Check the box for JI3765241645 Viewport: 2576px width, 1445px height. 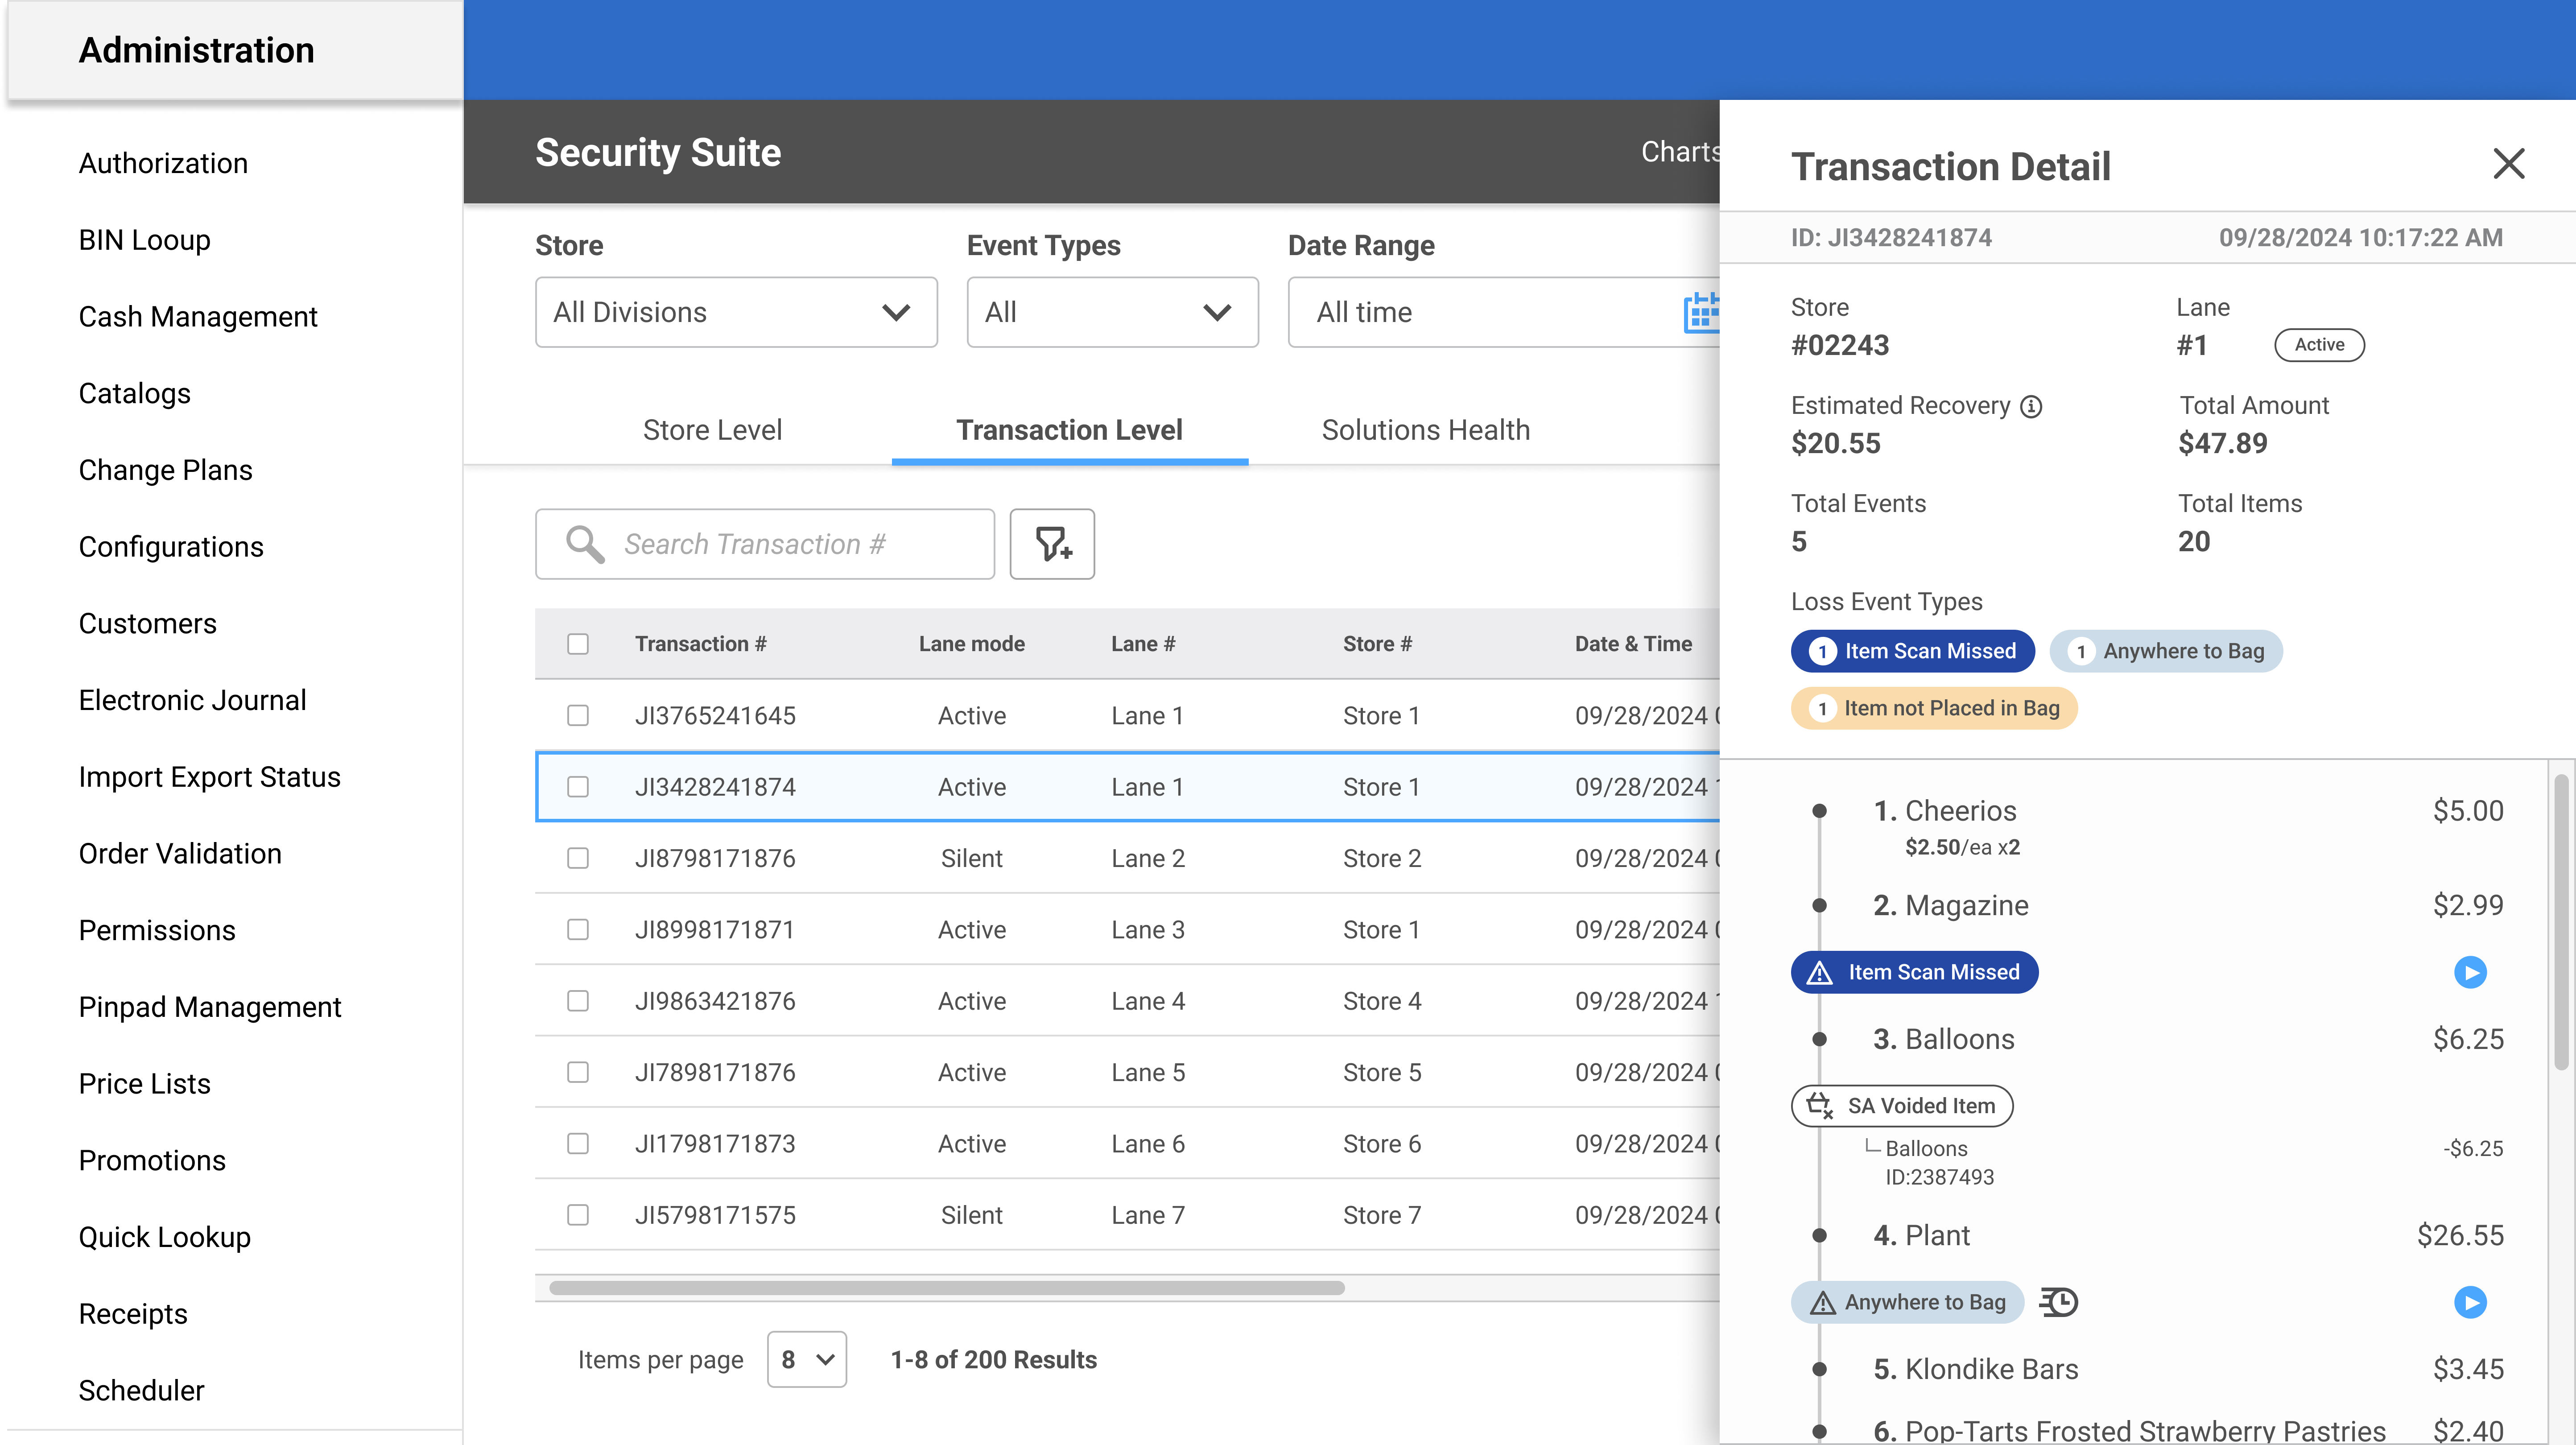tap(578, 715)
